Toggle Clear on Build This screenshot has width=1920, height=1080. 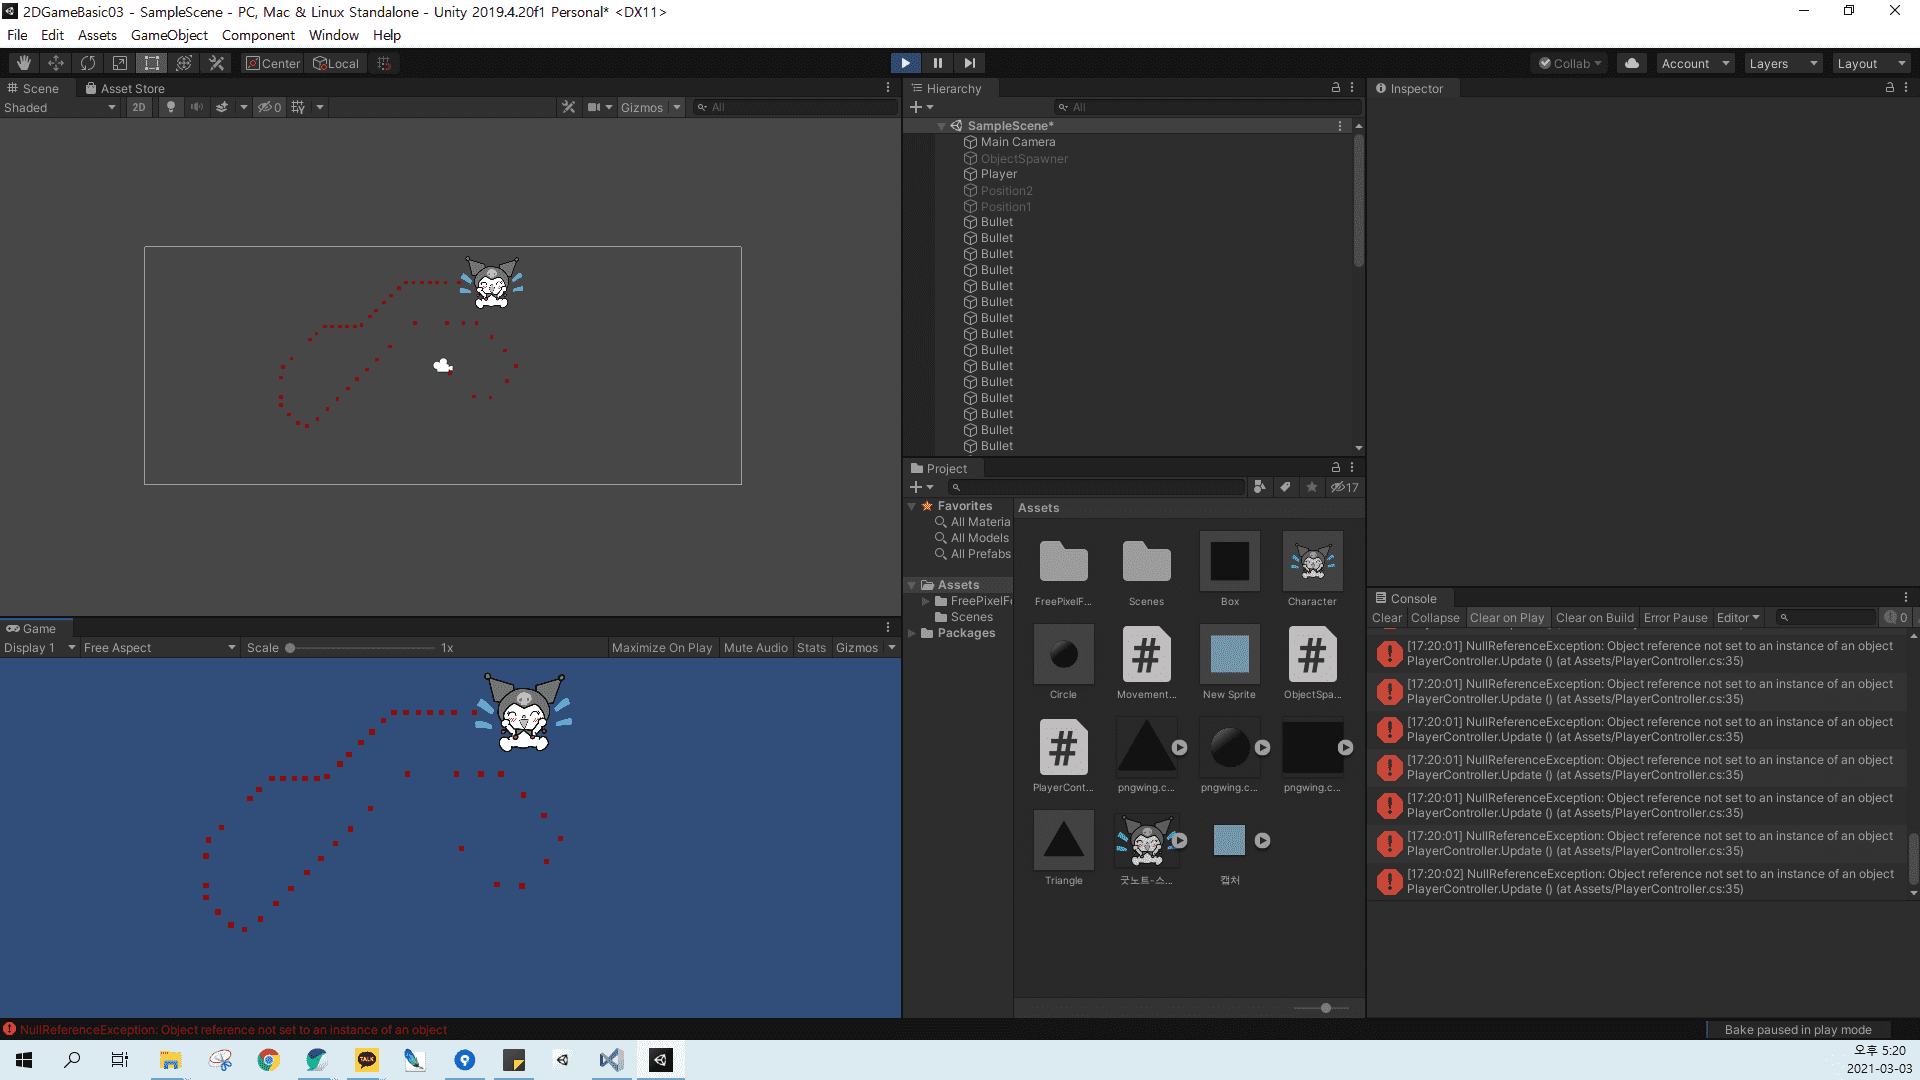point(1594,617)
